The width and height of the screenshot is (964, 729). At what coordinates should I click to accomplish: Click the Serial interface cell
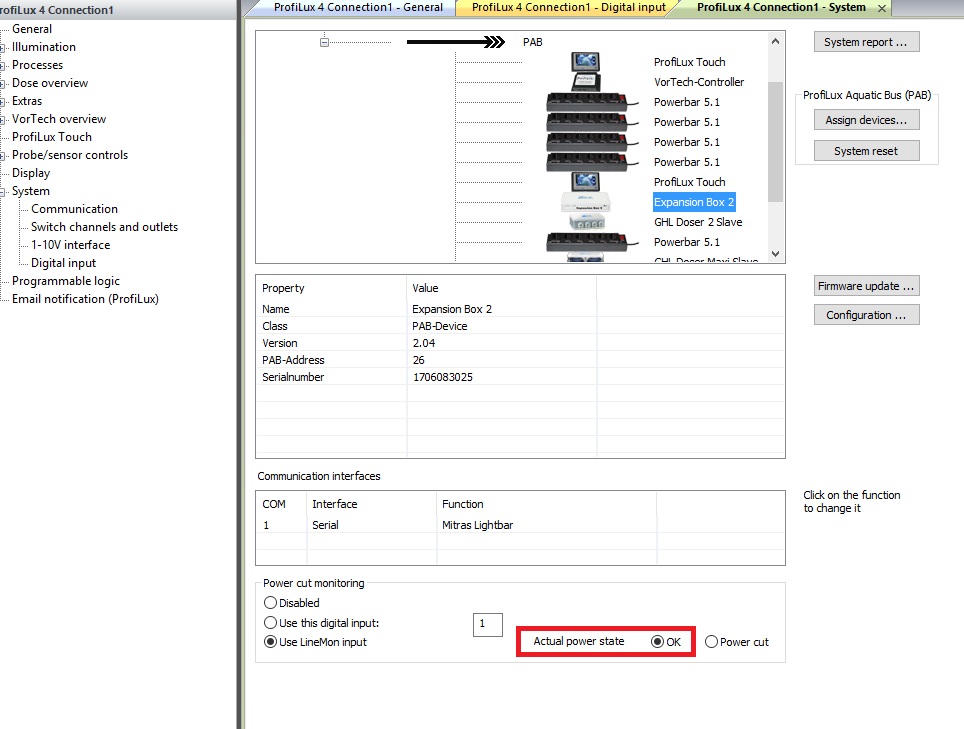pyautogui.click(x=325, y=525)
